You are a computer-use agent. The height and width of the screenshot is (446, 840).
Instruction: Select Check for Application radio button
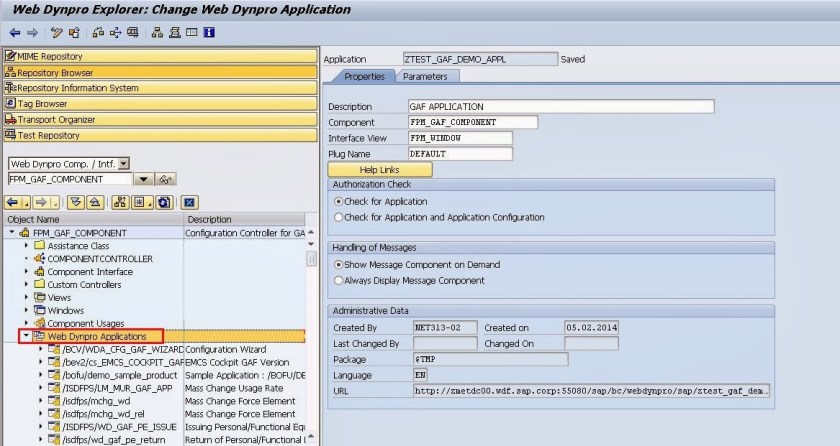click(338, 201)
